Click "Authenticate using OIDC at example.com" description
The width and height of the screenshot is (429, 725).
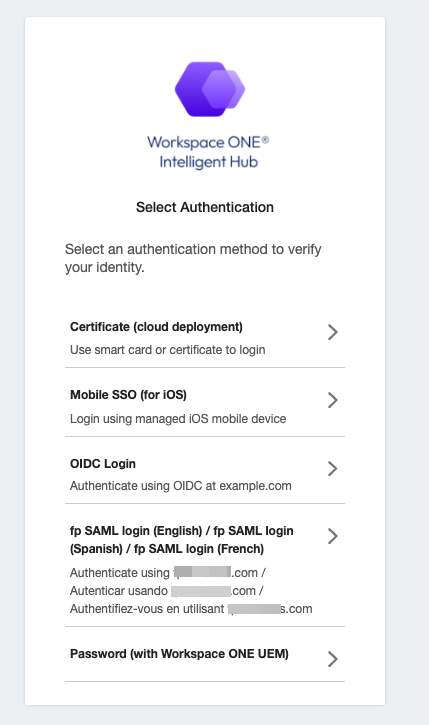[x=181, y=486]
